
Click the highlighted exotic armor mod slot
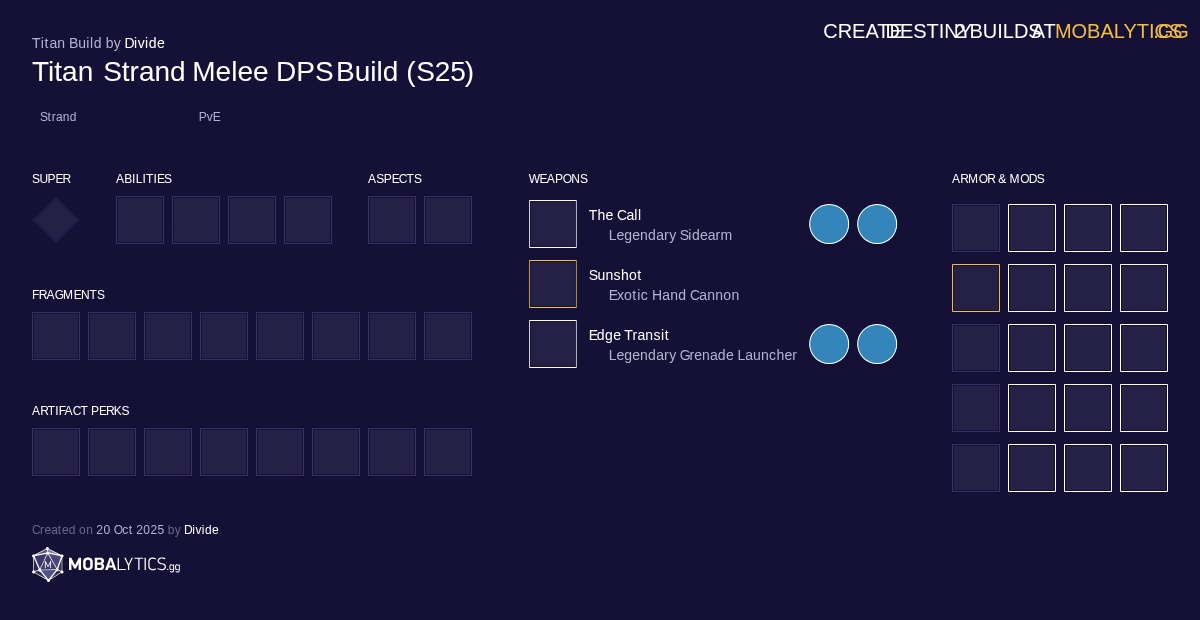click(976, 288)
